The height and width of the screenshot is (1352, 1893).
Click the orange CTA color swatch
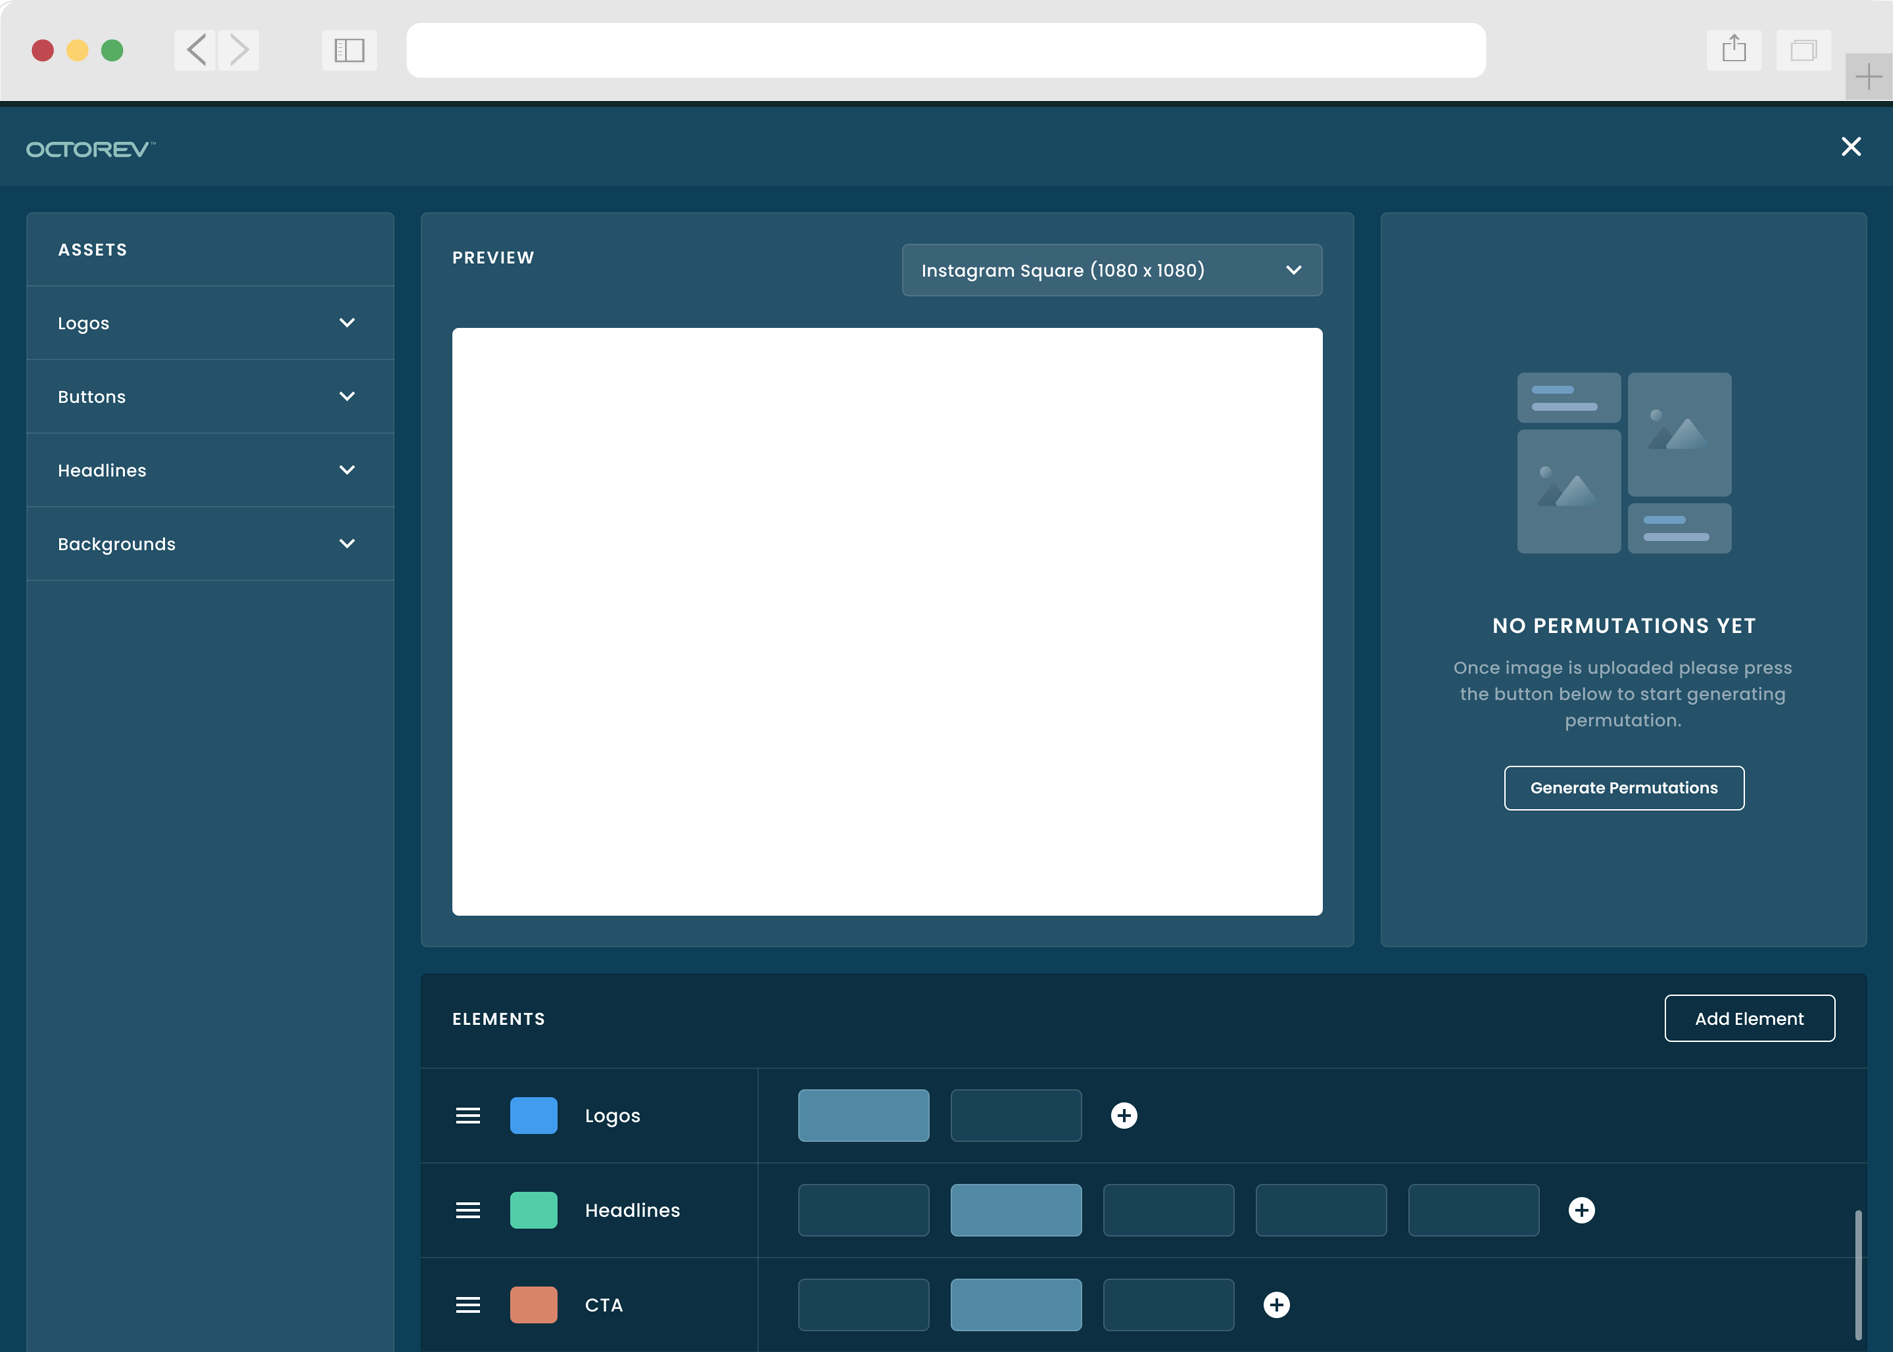point(533,1305)
